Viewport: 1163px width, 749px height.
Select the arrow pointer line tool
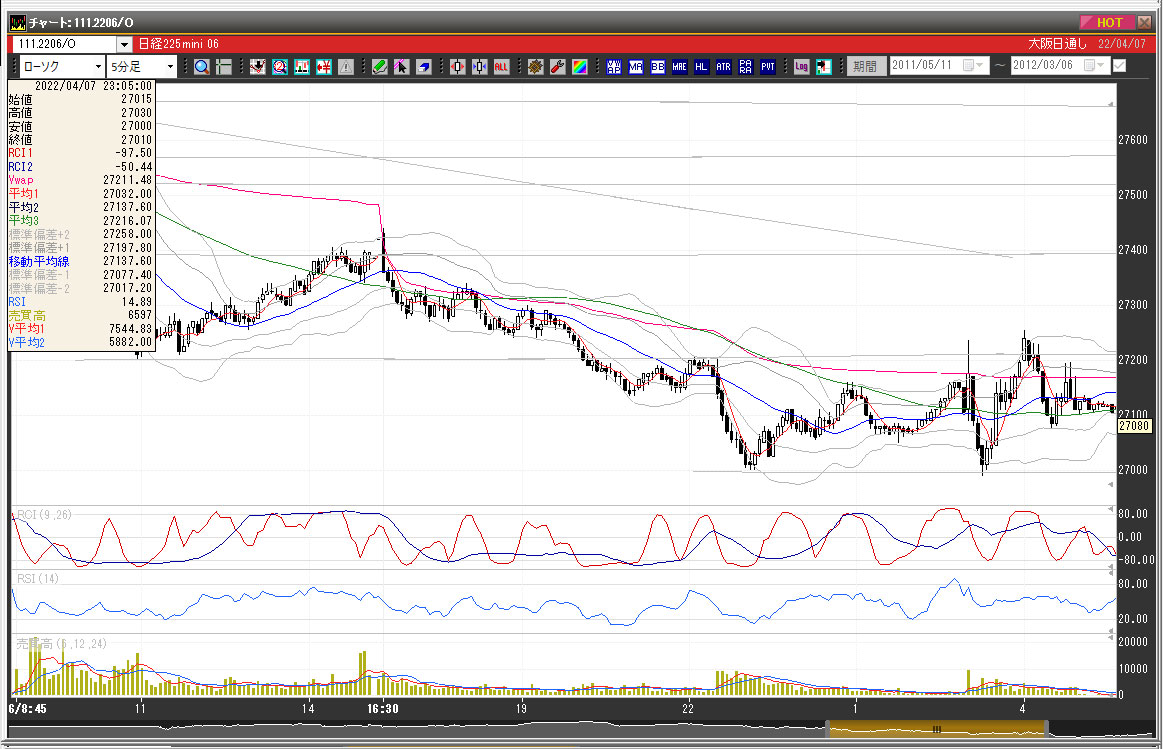pyautogui.click(x=401, y=67)
